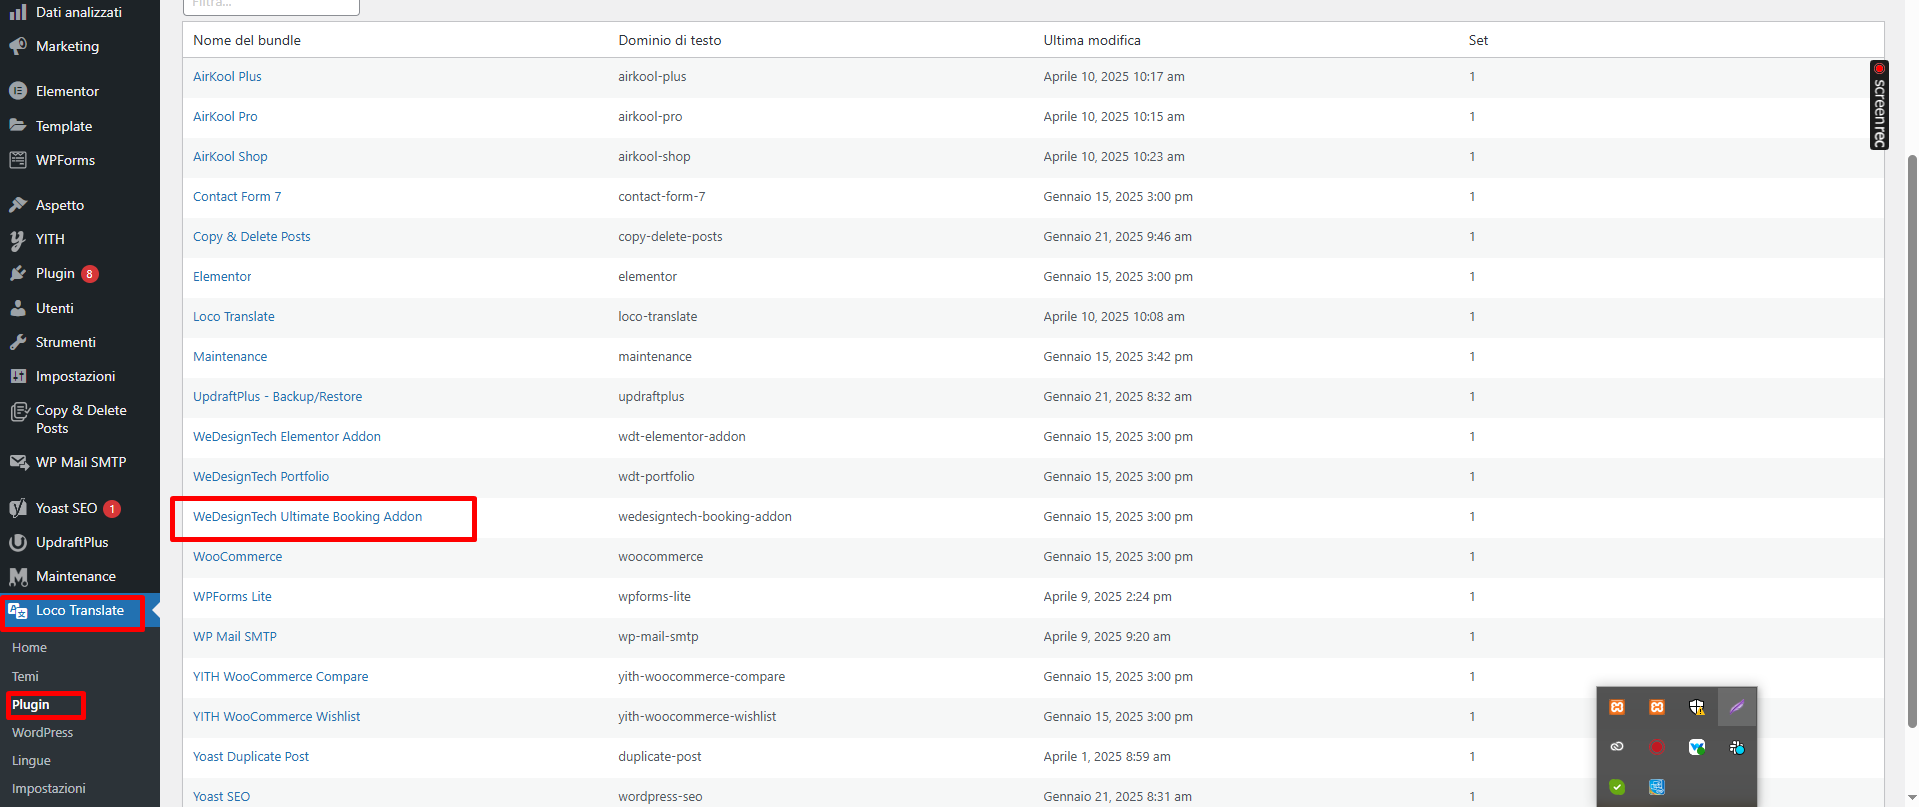The width and height of the screenshot is (1919, 807).
Task: Click the Elementor icon in the sidebar
Action: [x=18, y=91]
